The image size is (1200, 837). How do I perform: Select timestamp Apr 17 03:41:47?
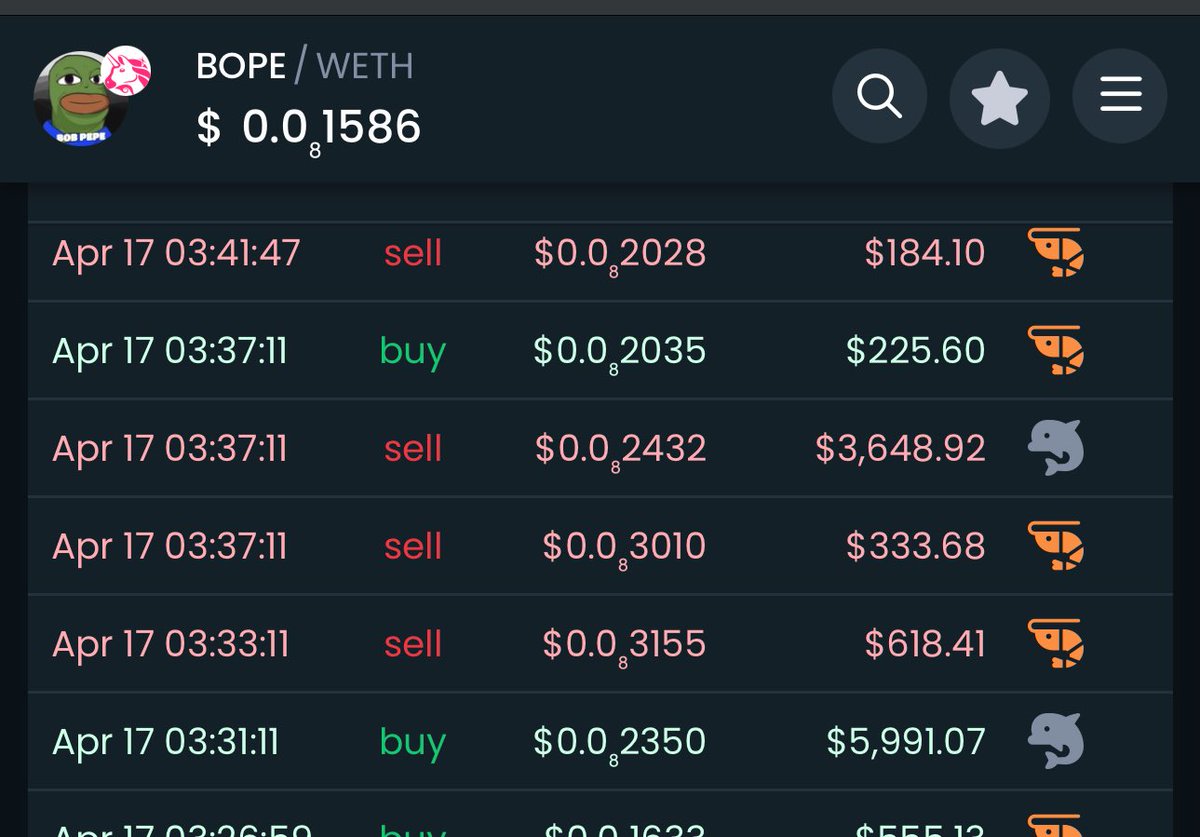(176, 254)
